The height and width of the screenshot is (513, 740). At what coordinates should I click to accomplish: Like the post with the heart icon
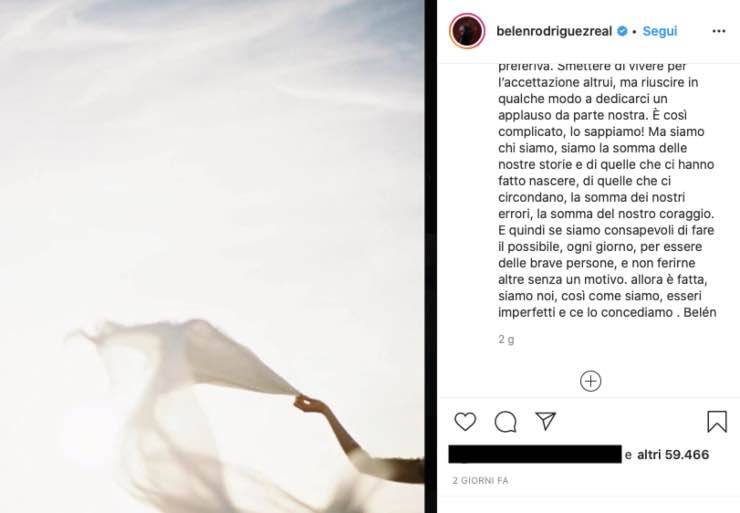pos(465,421)
